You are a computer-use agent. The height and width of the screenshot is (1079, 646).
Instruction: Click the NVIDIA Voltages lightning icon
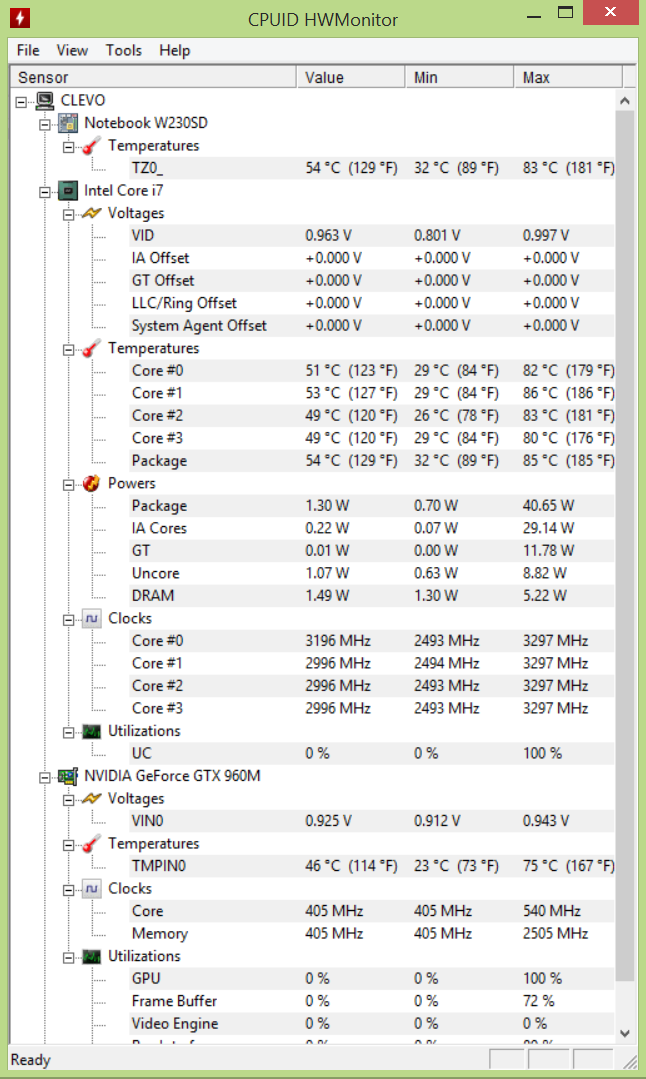91,799
